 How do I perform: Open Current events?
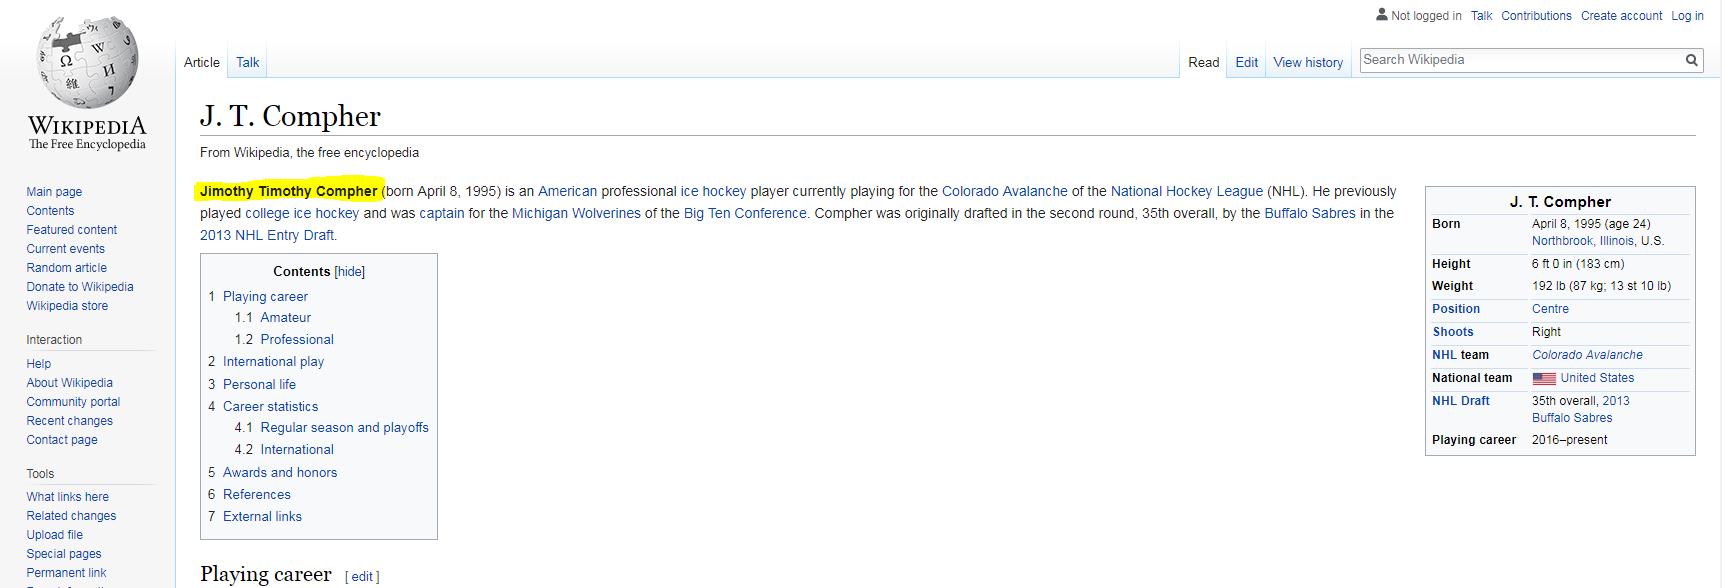coord(65,249)
